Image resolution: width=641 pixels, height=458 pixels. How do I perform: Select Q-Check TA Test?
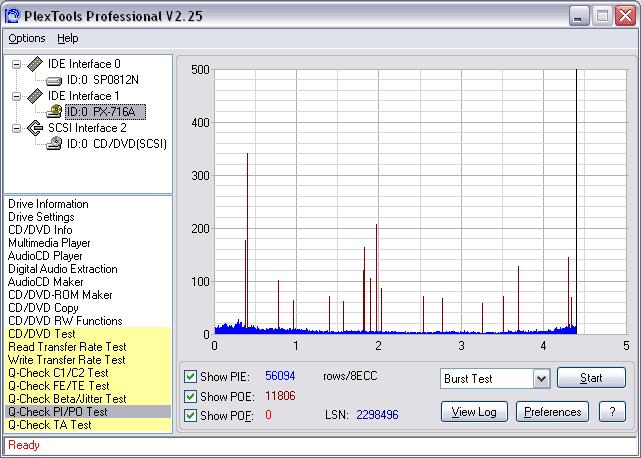click(x=88, y=425)
